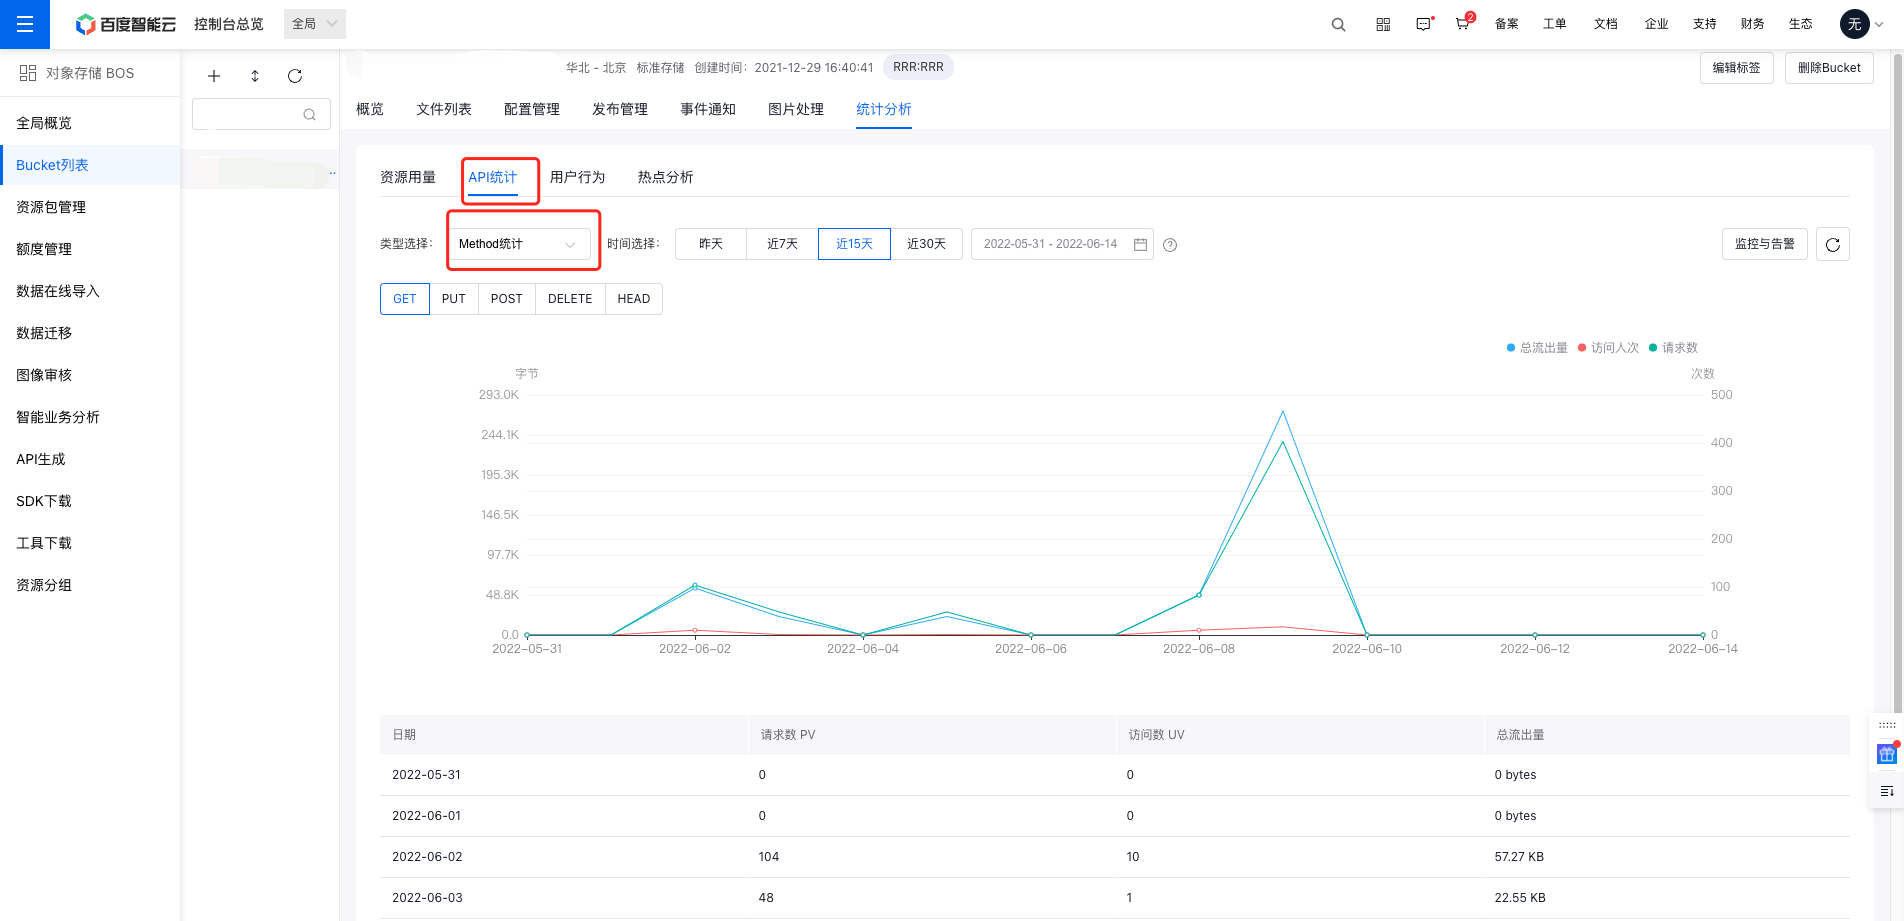This screenshot has width=1904, height=921.
Task: Switch to the 图片处理 tab
Action: coord(796,109)
